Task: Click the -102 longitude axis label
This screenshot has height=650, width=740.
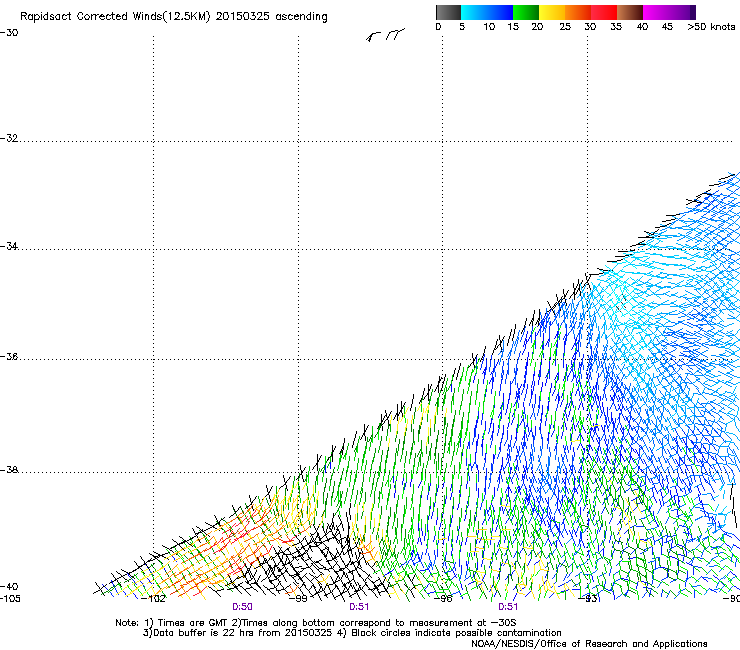Action: tap(153, 599)
